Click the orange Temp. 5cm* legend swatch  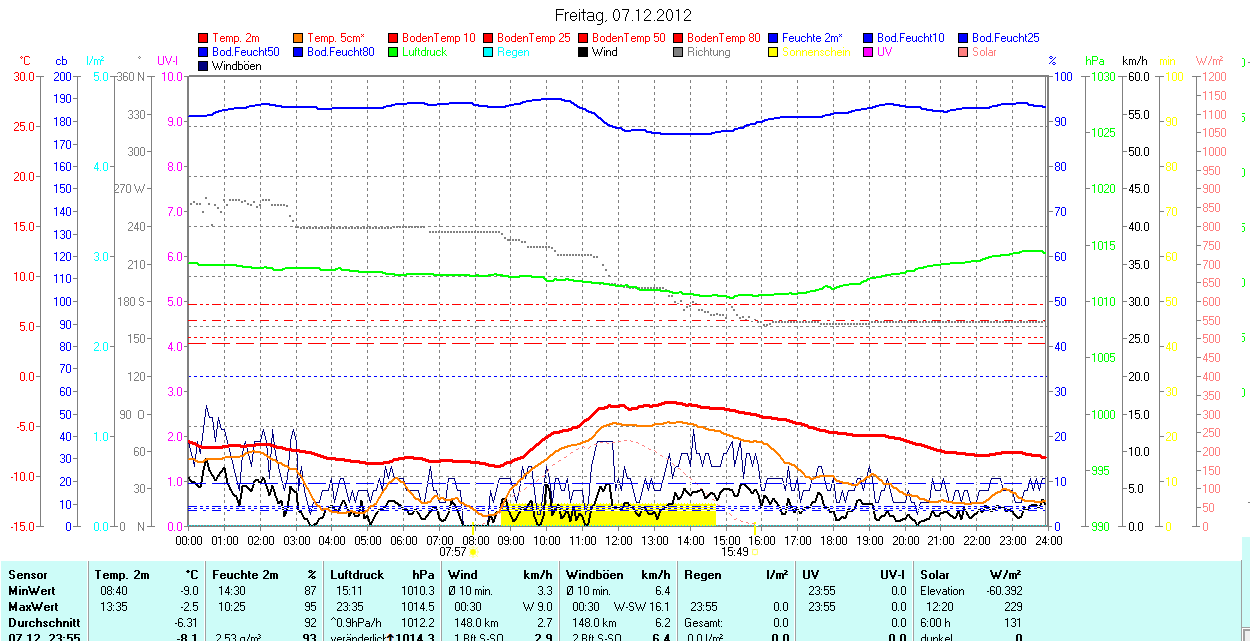point(299,38)
